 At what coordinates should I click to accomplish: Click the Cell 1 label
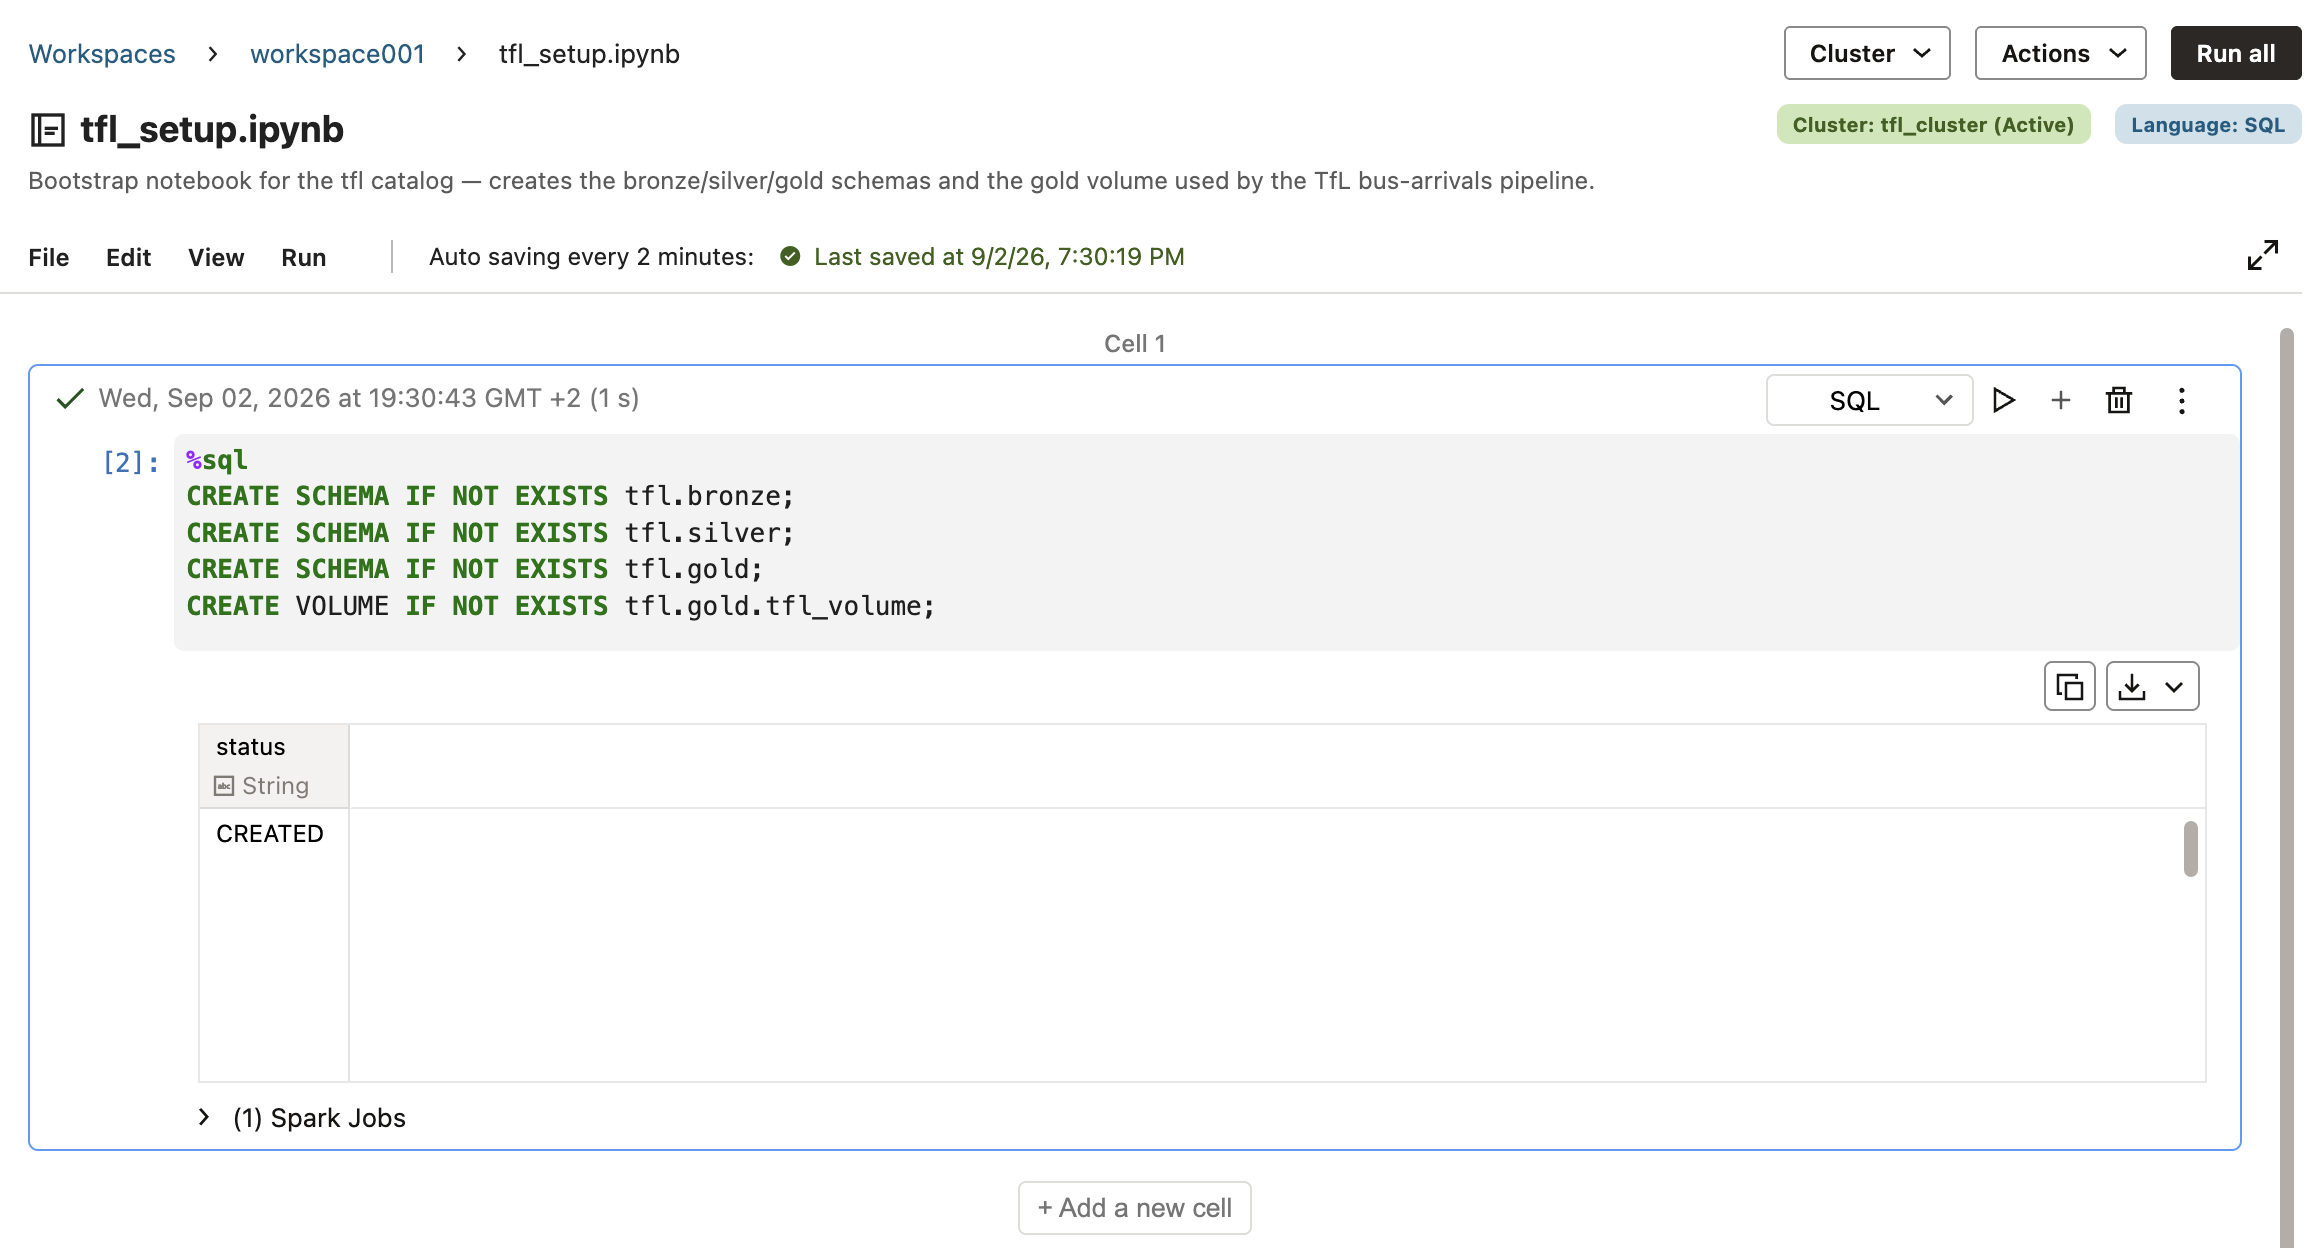tap(1134, 344)
